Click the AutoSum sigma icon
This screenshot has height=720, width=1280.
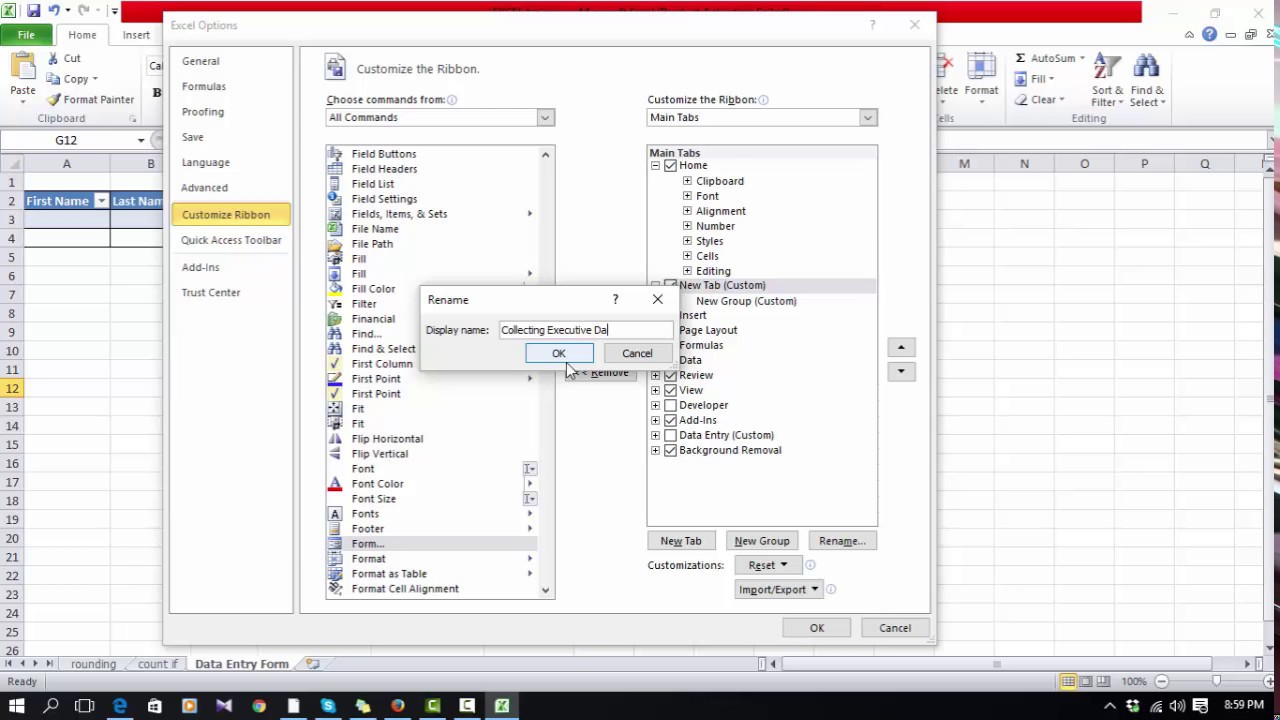tap(1020, 59)
